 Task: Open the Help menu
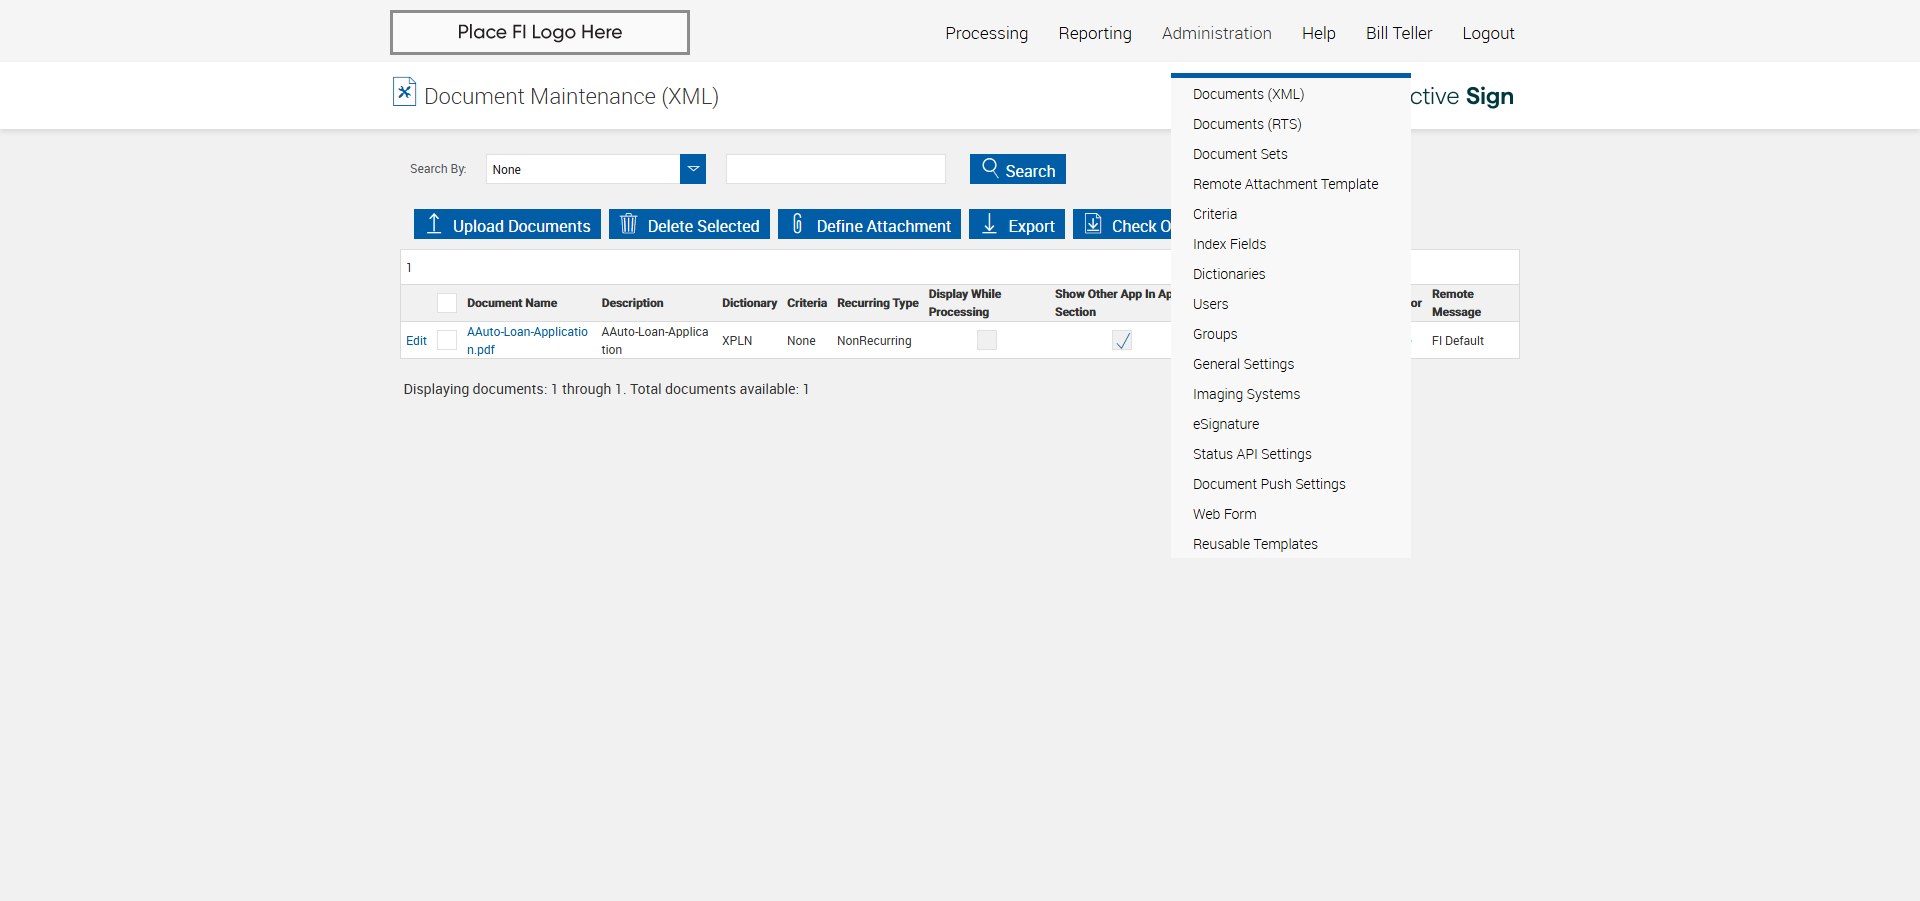1318,33
